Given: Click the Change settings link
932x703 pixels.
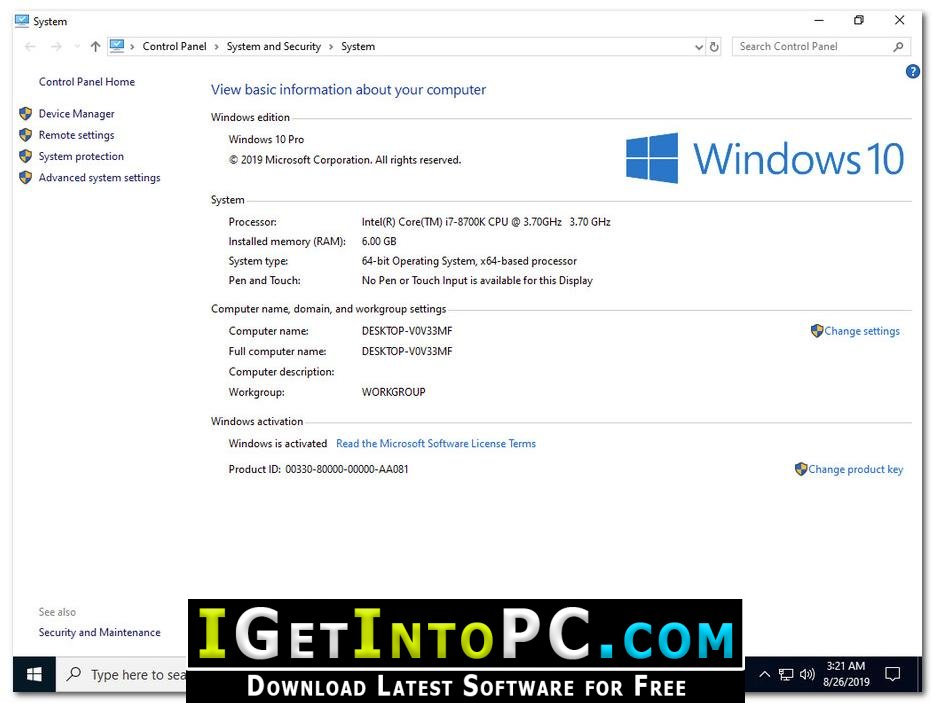Looking at the screenshot, I should 862,331.
